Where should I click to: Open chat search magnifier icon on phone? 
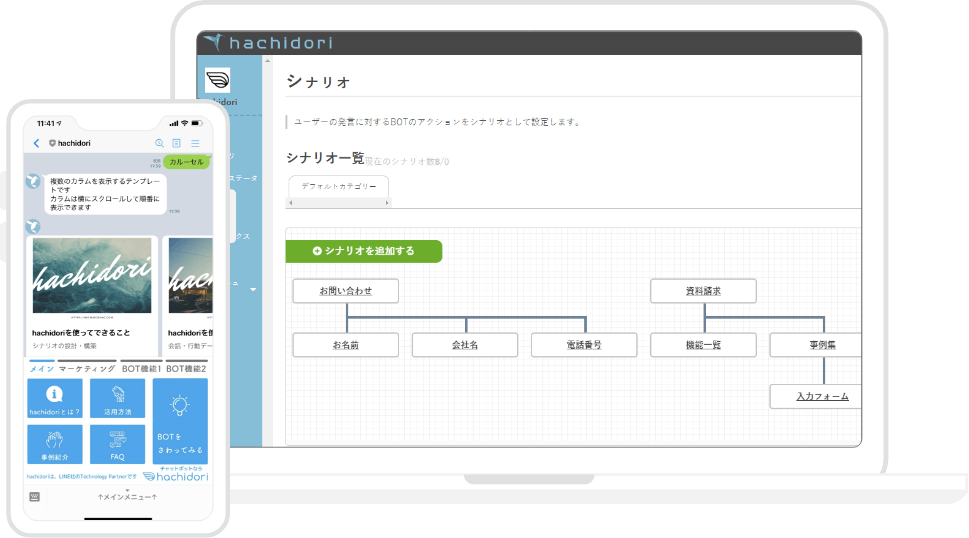coord(159,143)
